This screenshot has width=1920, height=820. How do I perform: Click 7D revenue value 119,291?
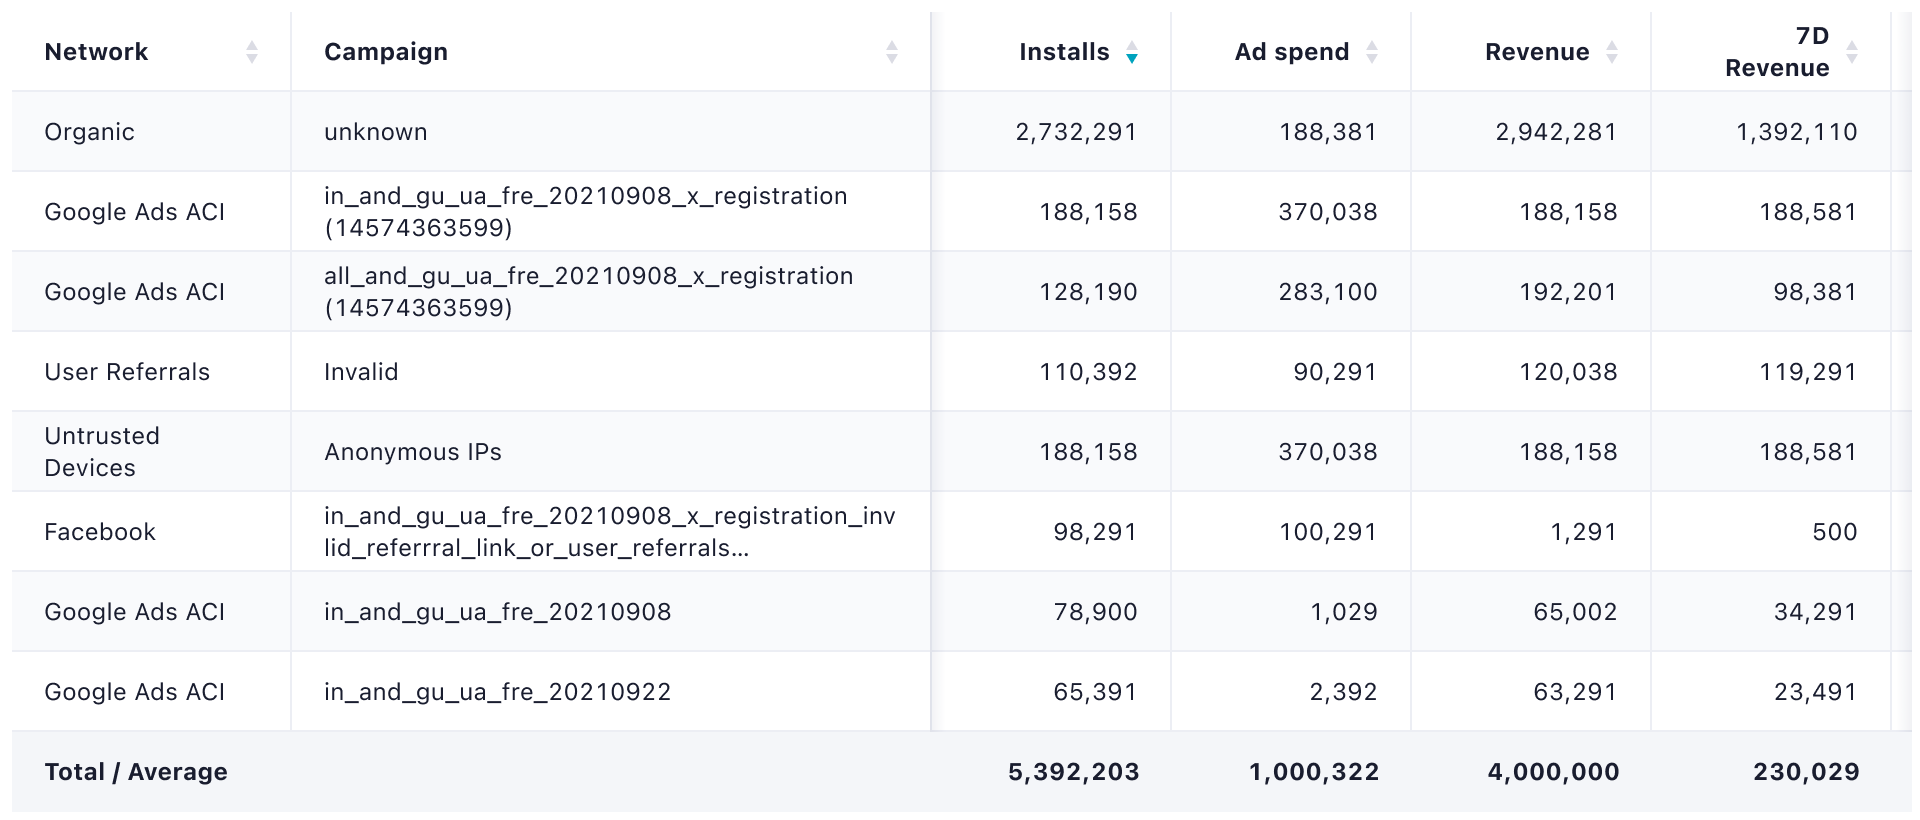1808,372
